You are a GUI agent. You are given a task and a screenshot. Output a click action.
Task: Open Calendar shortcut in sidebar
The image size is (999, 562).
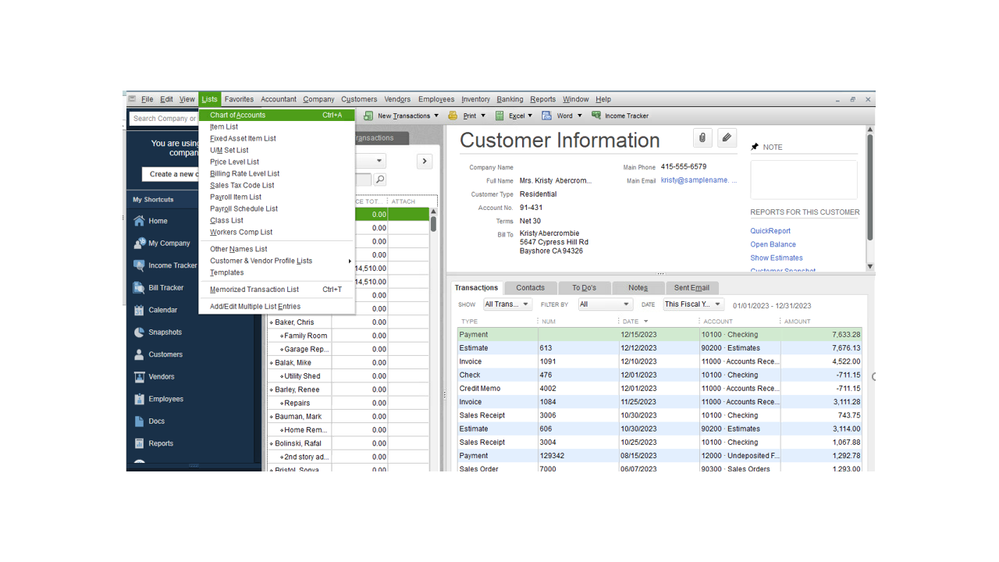[162, 310]
